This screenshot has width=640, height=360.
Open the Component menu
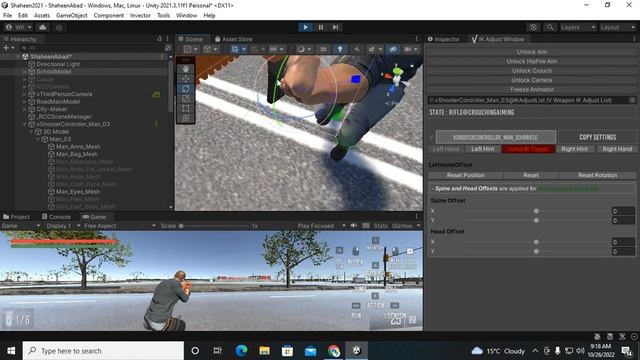coord(109,16)
